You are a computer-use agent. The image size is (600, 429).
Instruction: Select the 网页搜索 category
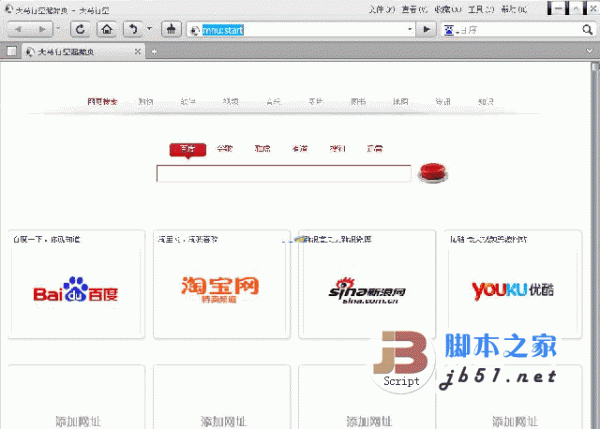102,102
